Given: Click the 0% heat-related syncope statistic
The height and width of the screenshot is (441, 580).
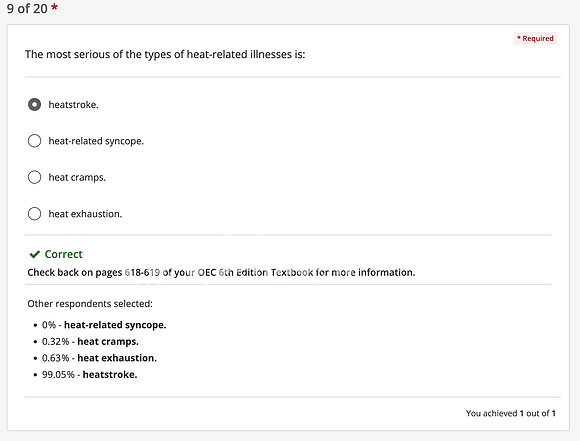Looking at the screenshot, I should click(x=104, y=325).
